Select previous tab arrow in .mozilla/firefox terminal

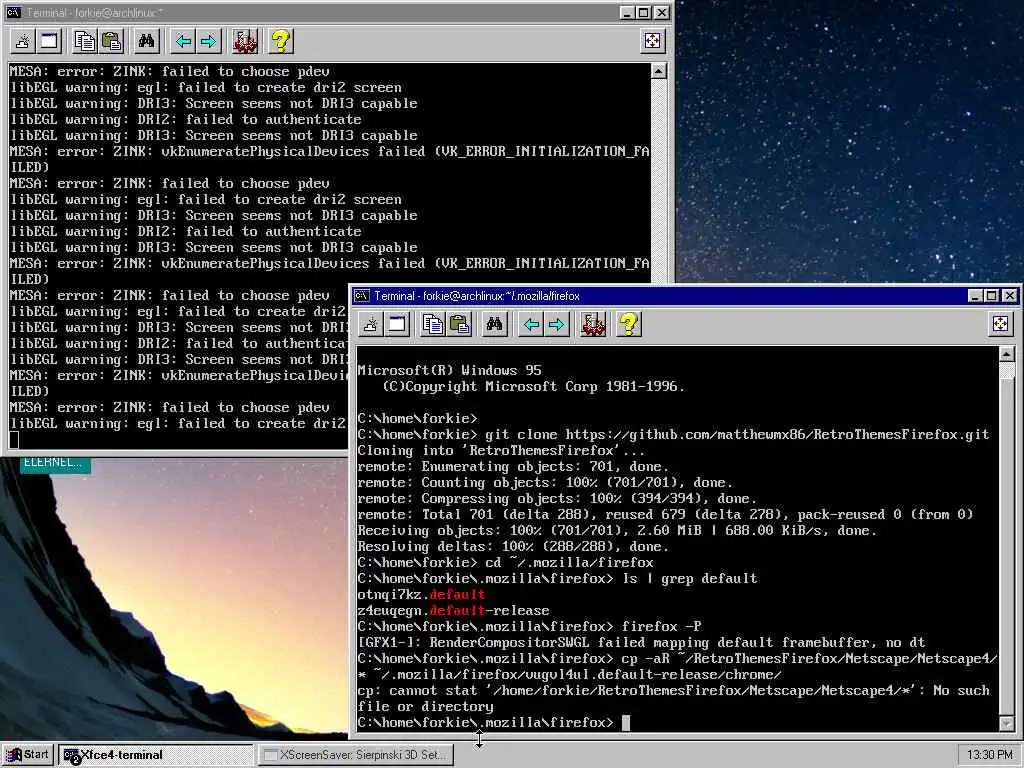pos(531,325)
